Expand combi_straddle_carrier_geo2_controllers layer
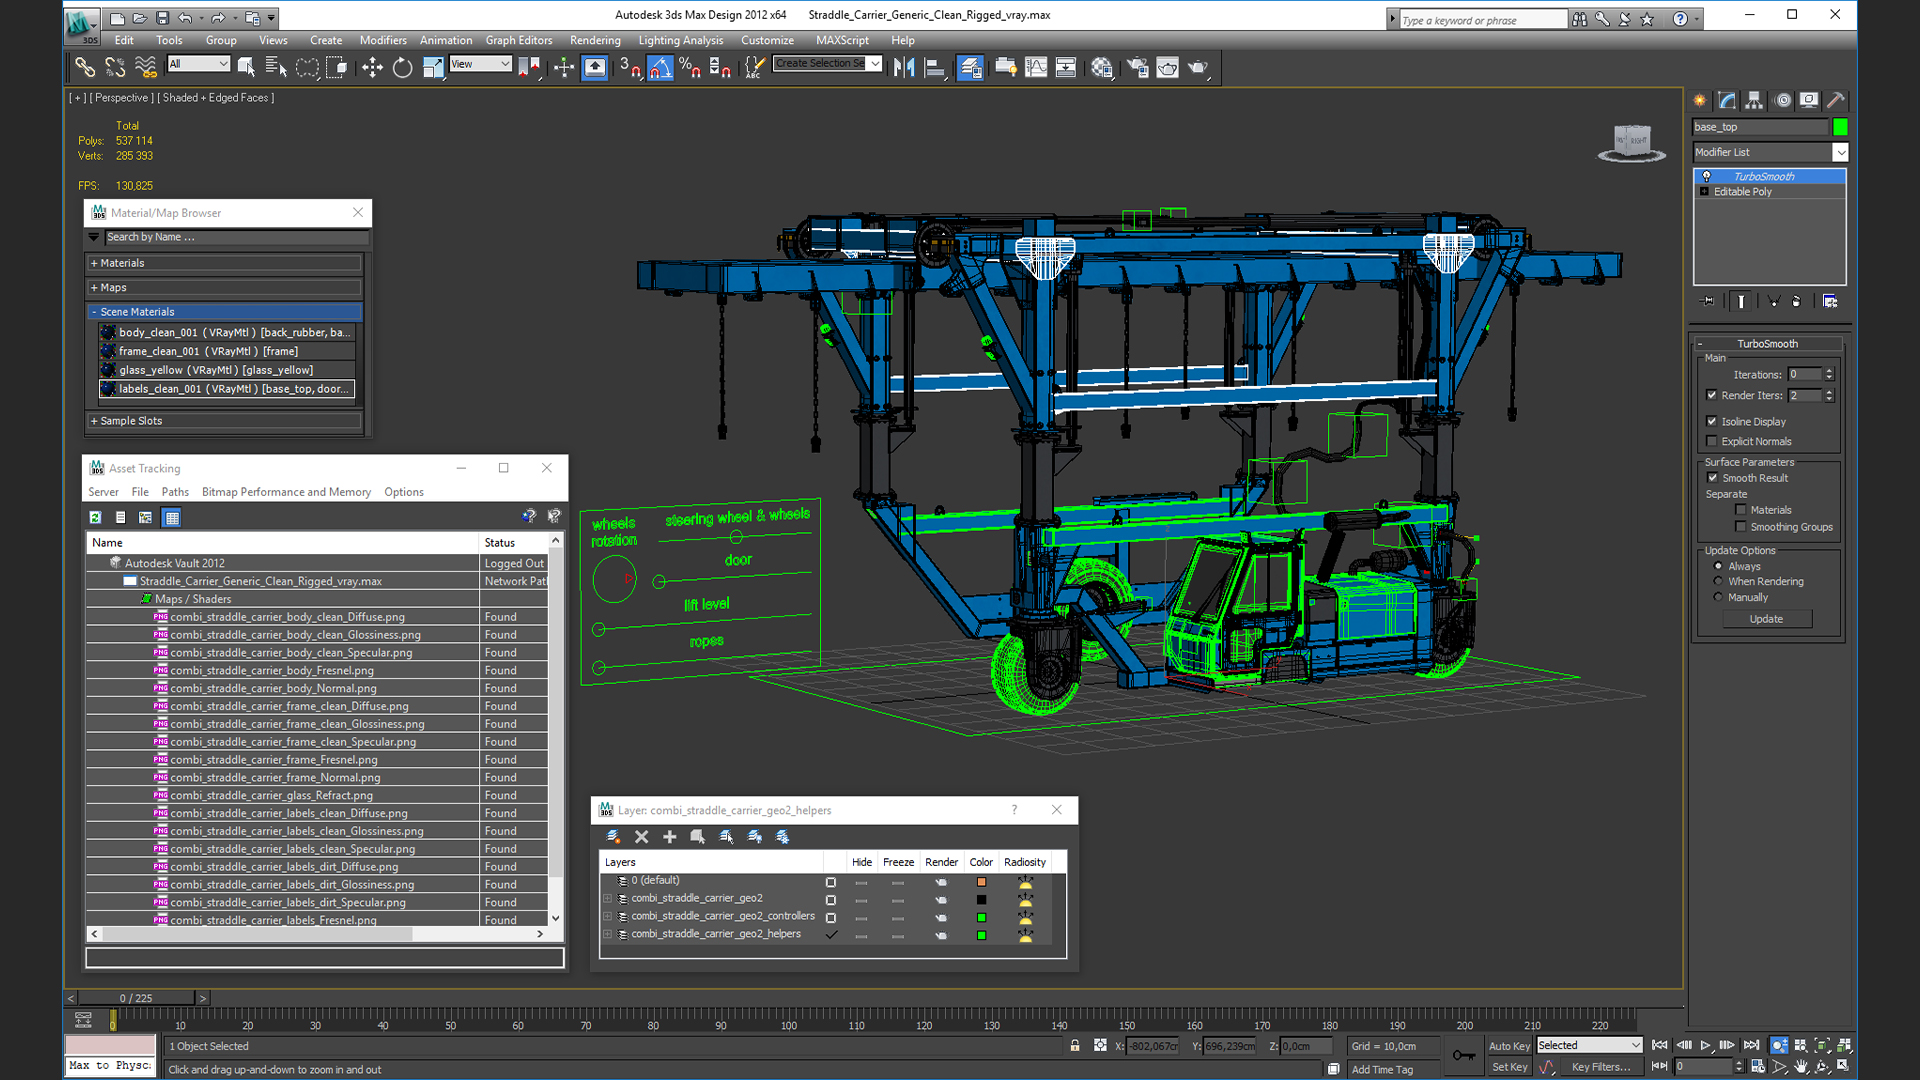 (x=608, y=916)
